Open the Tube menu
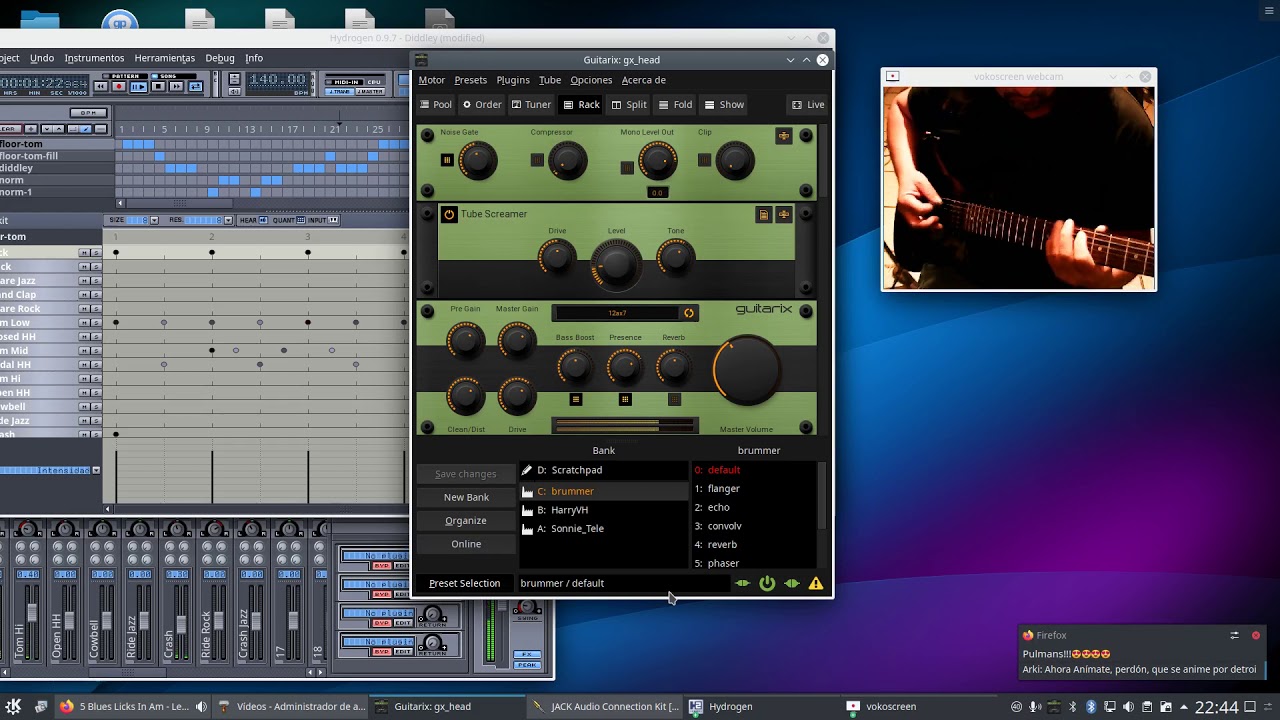 click(550, 80)
